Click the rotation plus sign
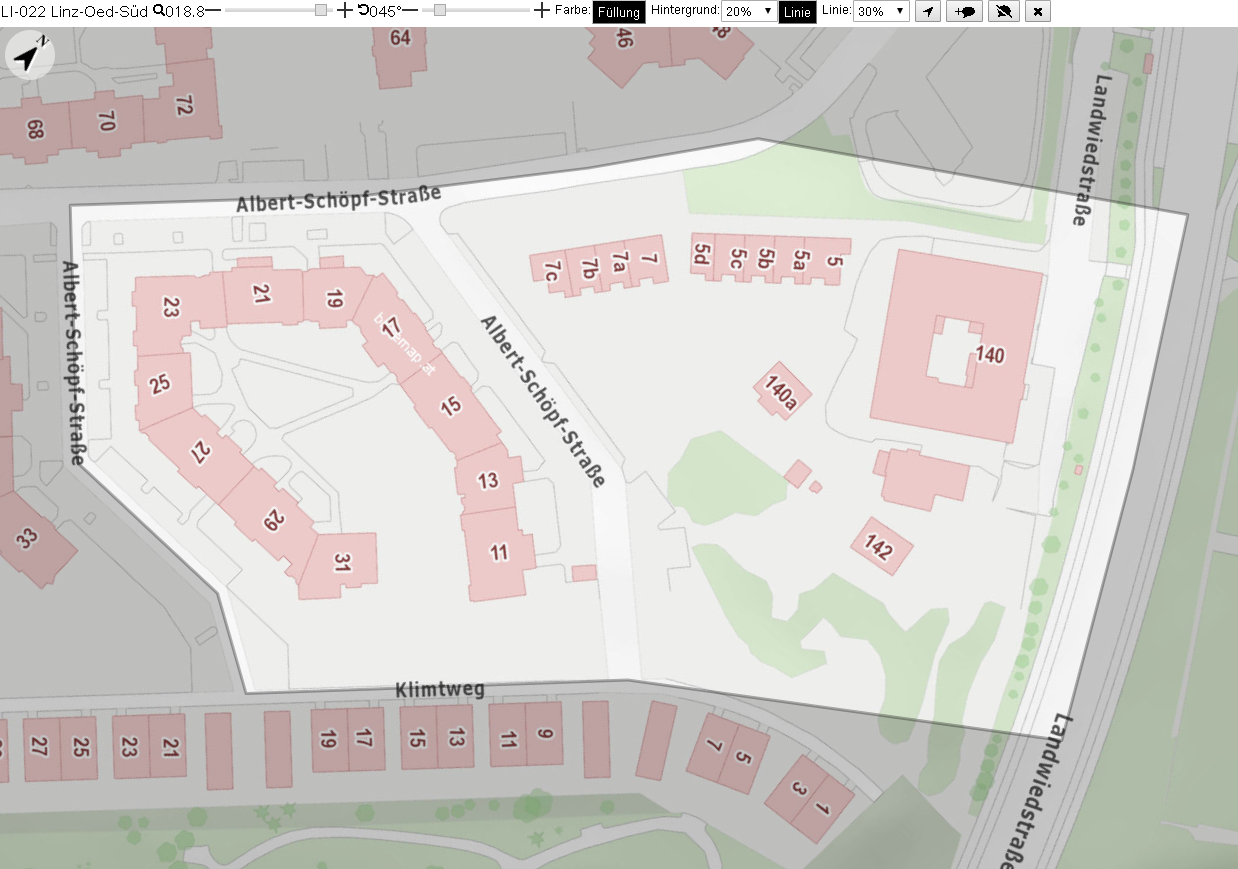The width and height of the screenshot is (1238, 869). (542, 11)
